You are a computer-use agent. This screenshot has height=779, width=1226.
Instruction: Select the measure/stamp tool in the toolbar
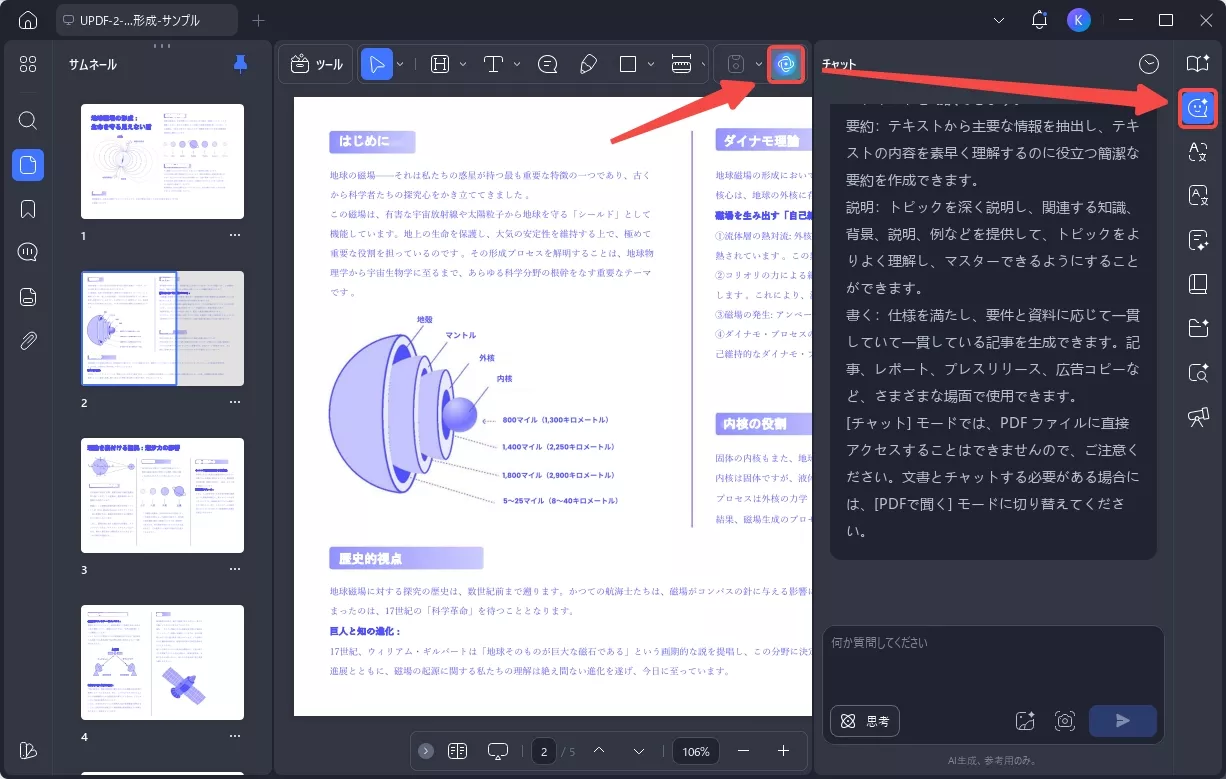[683, 63]
